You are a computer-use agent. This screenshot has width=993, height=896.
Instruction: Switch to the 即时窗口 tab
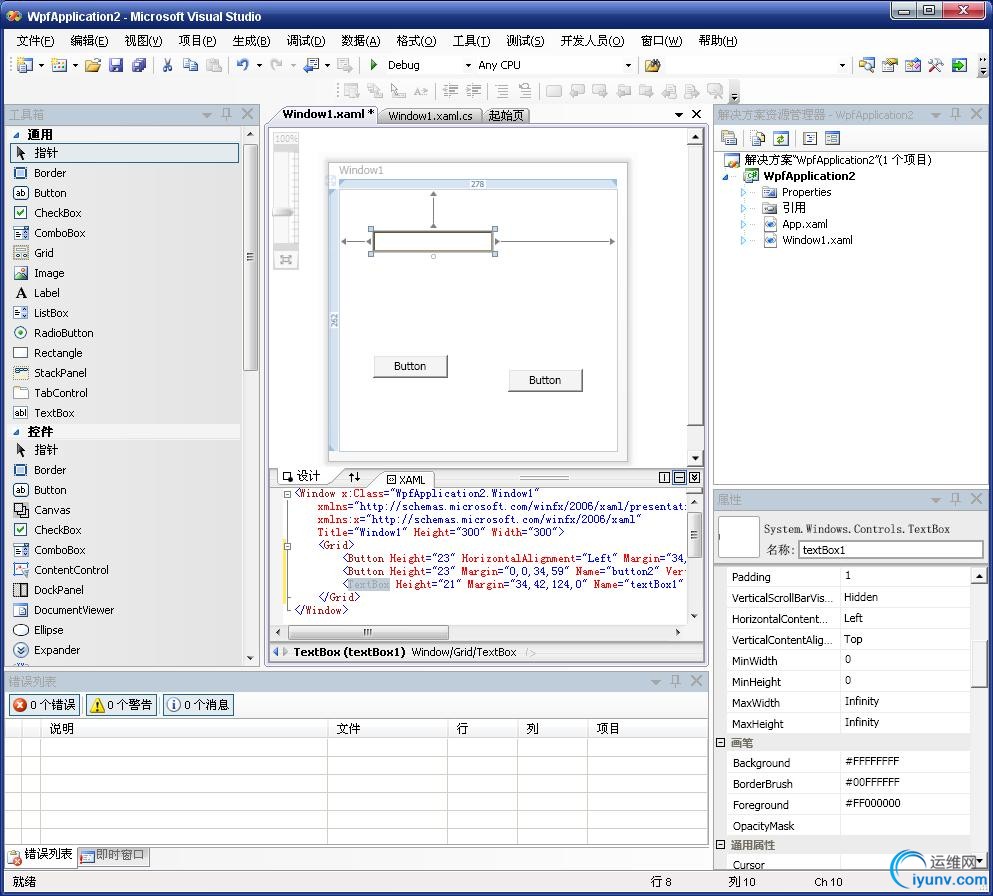coord(115,855)
